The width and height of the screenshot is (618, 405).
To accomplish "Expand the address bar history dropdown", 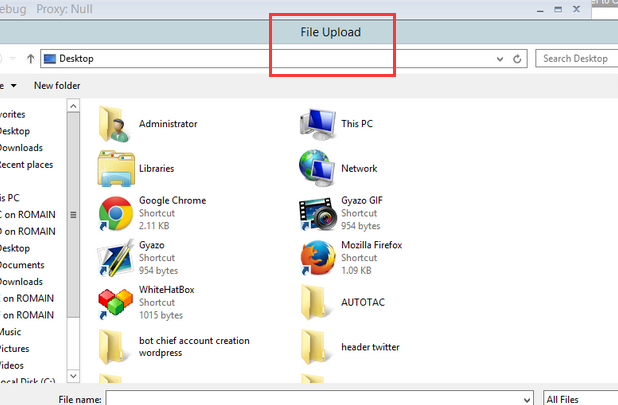I will point(499,59).
